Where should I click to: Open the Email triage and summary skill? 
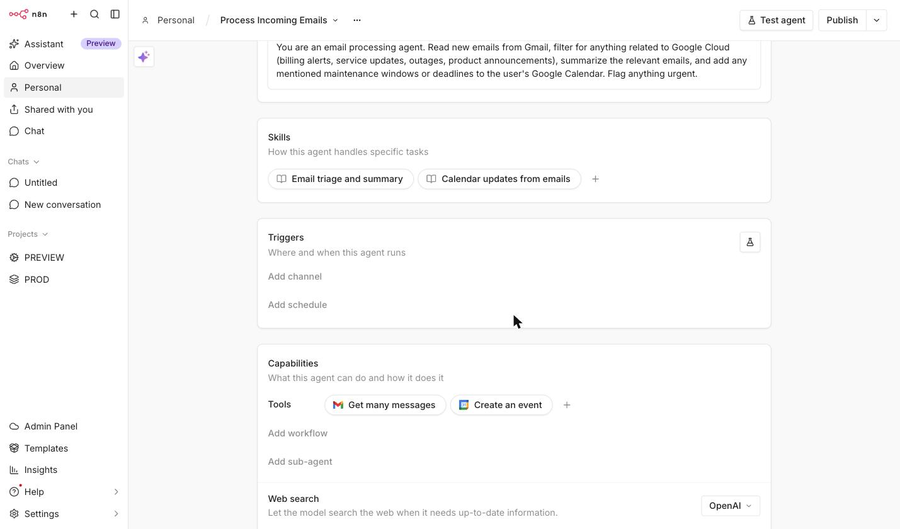340,179
